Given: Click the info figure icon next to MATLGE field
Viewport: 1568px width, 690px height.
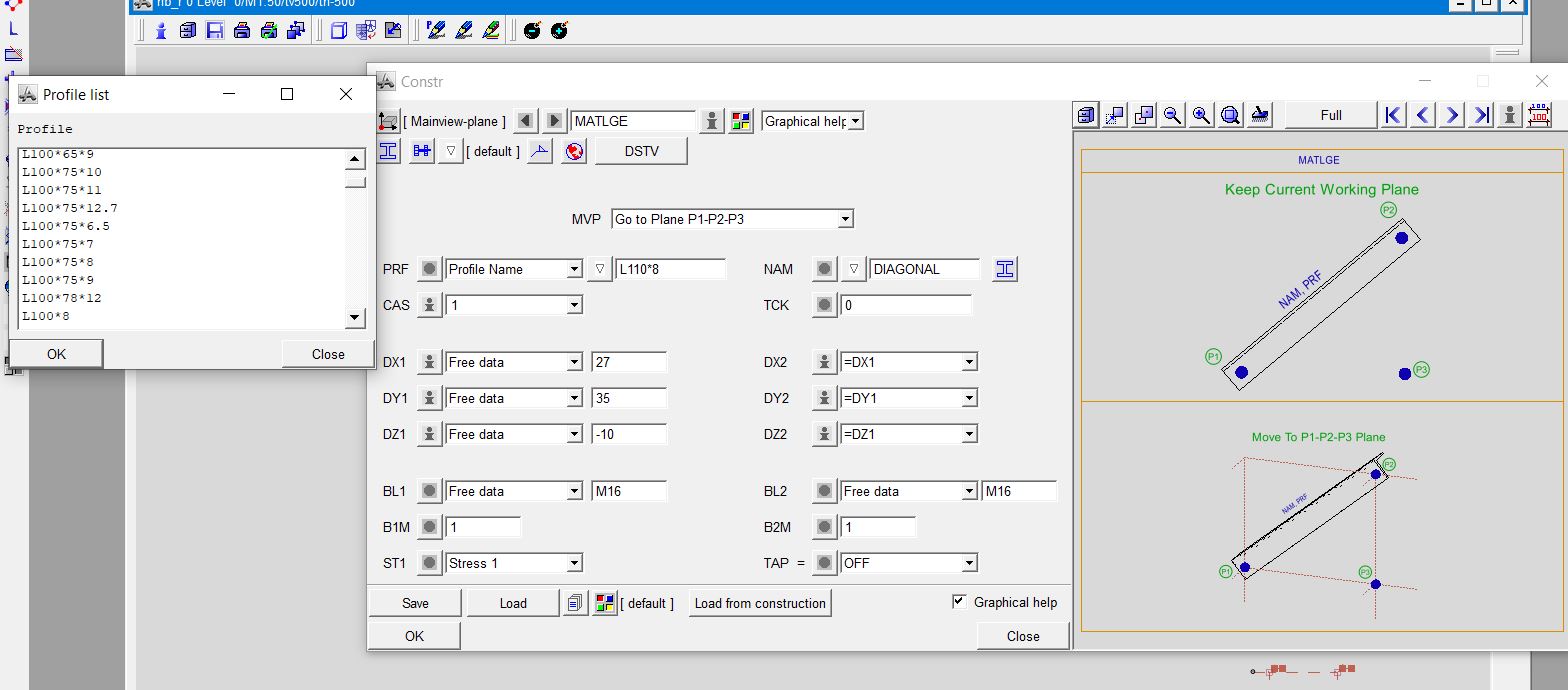Looking at the screenshot, I should tap(711, 121).
